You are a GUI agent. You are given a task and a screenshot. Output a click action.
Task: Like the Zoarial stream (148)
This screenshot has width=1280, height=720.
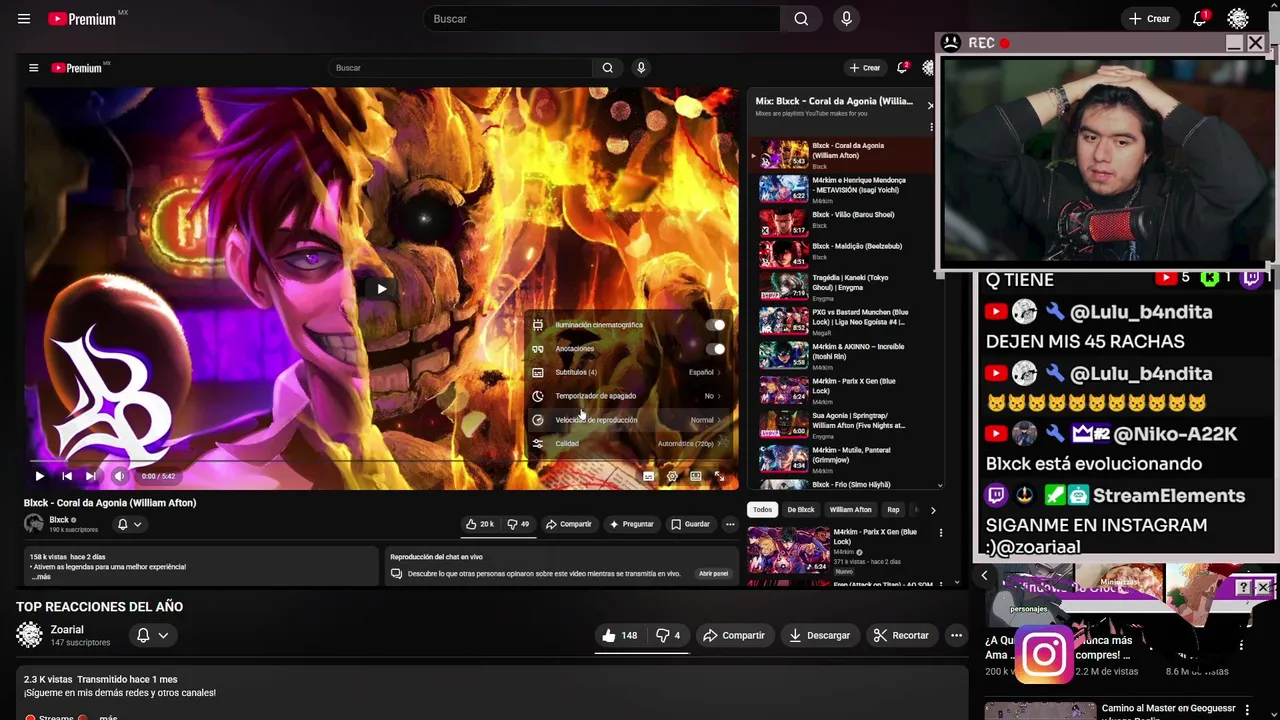point(620,635)
